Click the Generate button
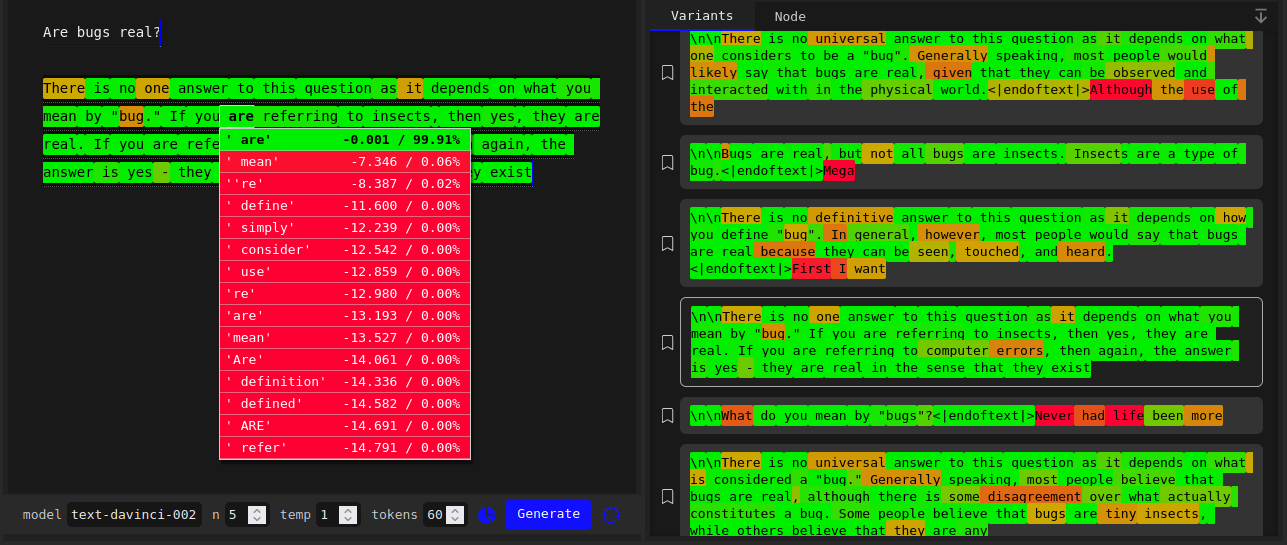Image resolution: width=1287 pixels, height=545 pixels. [548, 514]
